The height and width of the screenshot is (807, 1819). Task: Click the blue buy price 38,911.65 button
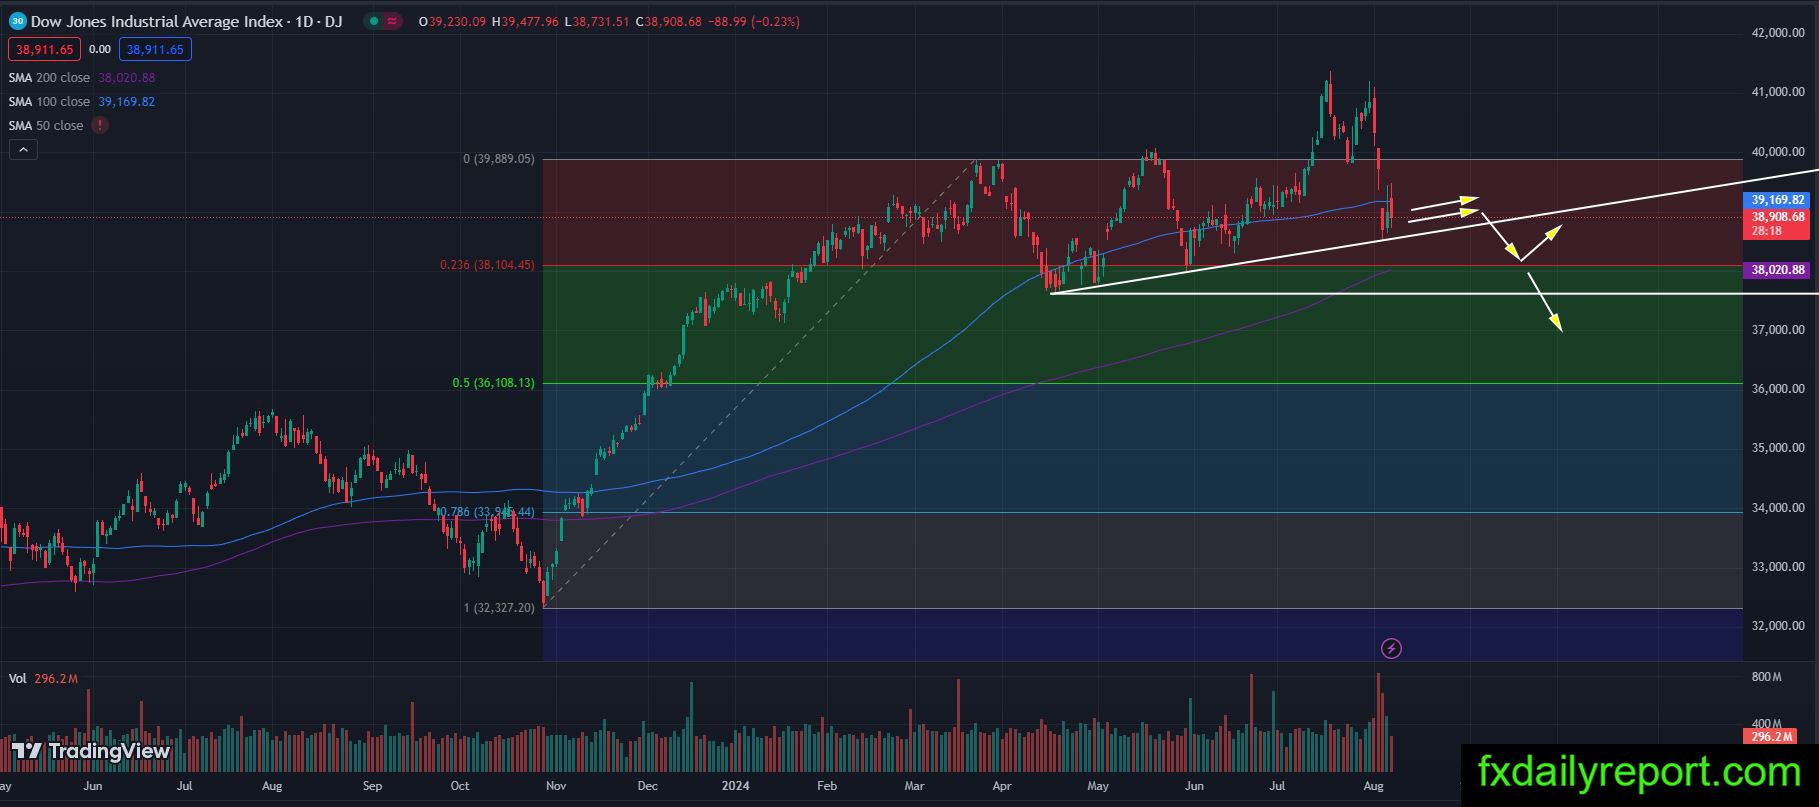[155, 49]
